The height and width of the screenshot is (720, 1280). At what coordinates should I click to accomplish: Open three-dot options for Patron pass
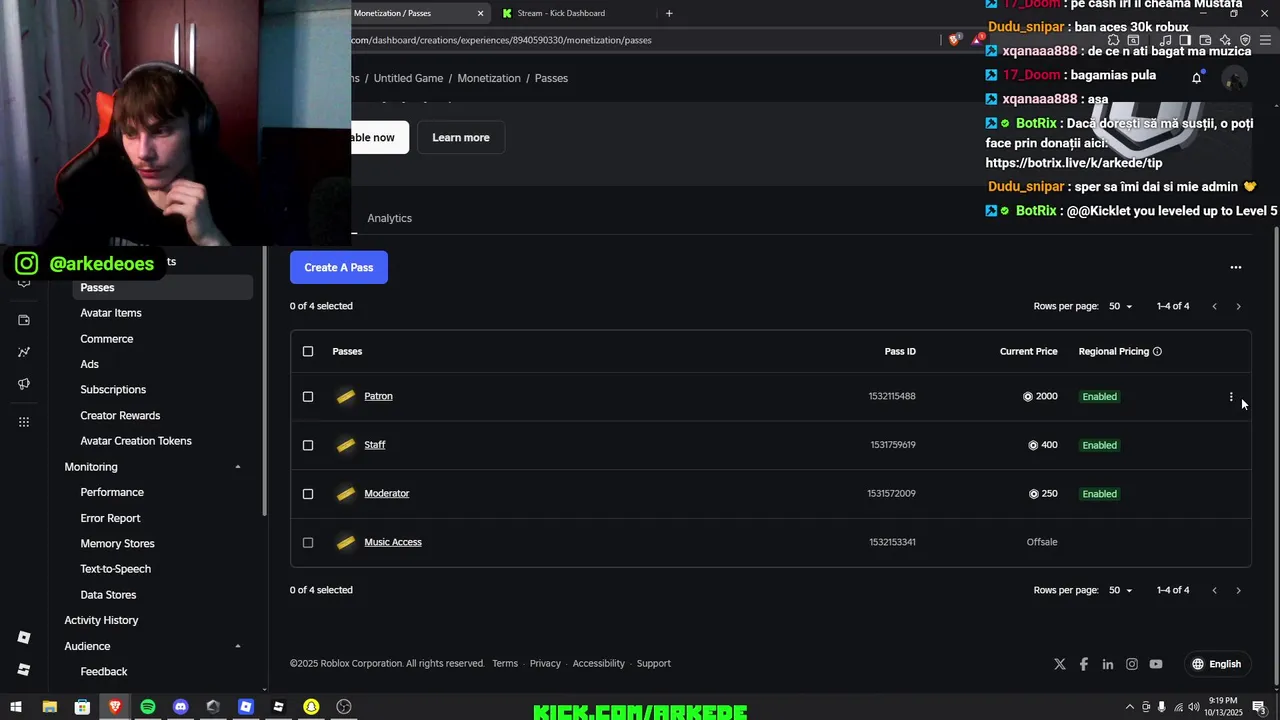pos(1231,397)
